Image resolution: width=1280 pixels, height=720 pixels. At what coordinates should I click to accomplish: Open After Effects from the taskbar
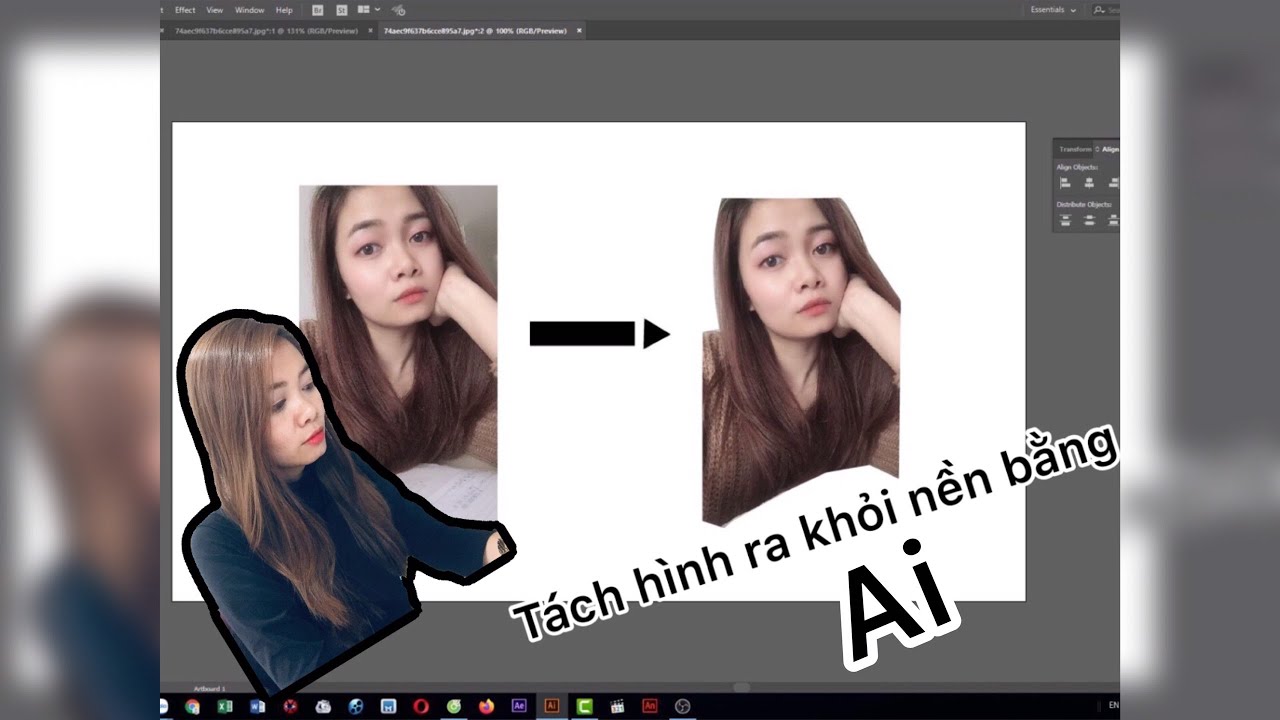[519, 706]
